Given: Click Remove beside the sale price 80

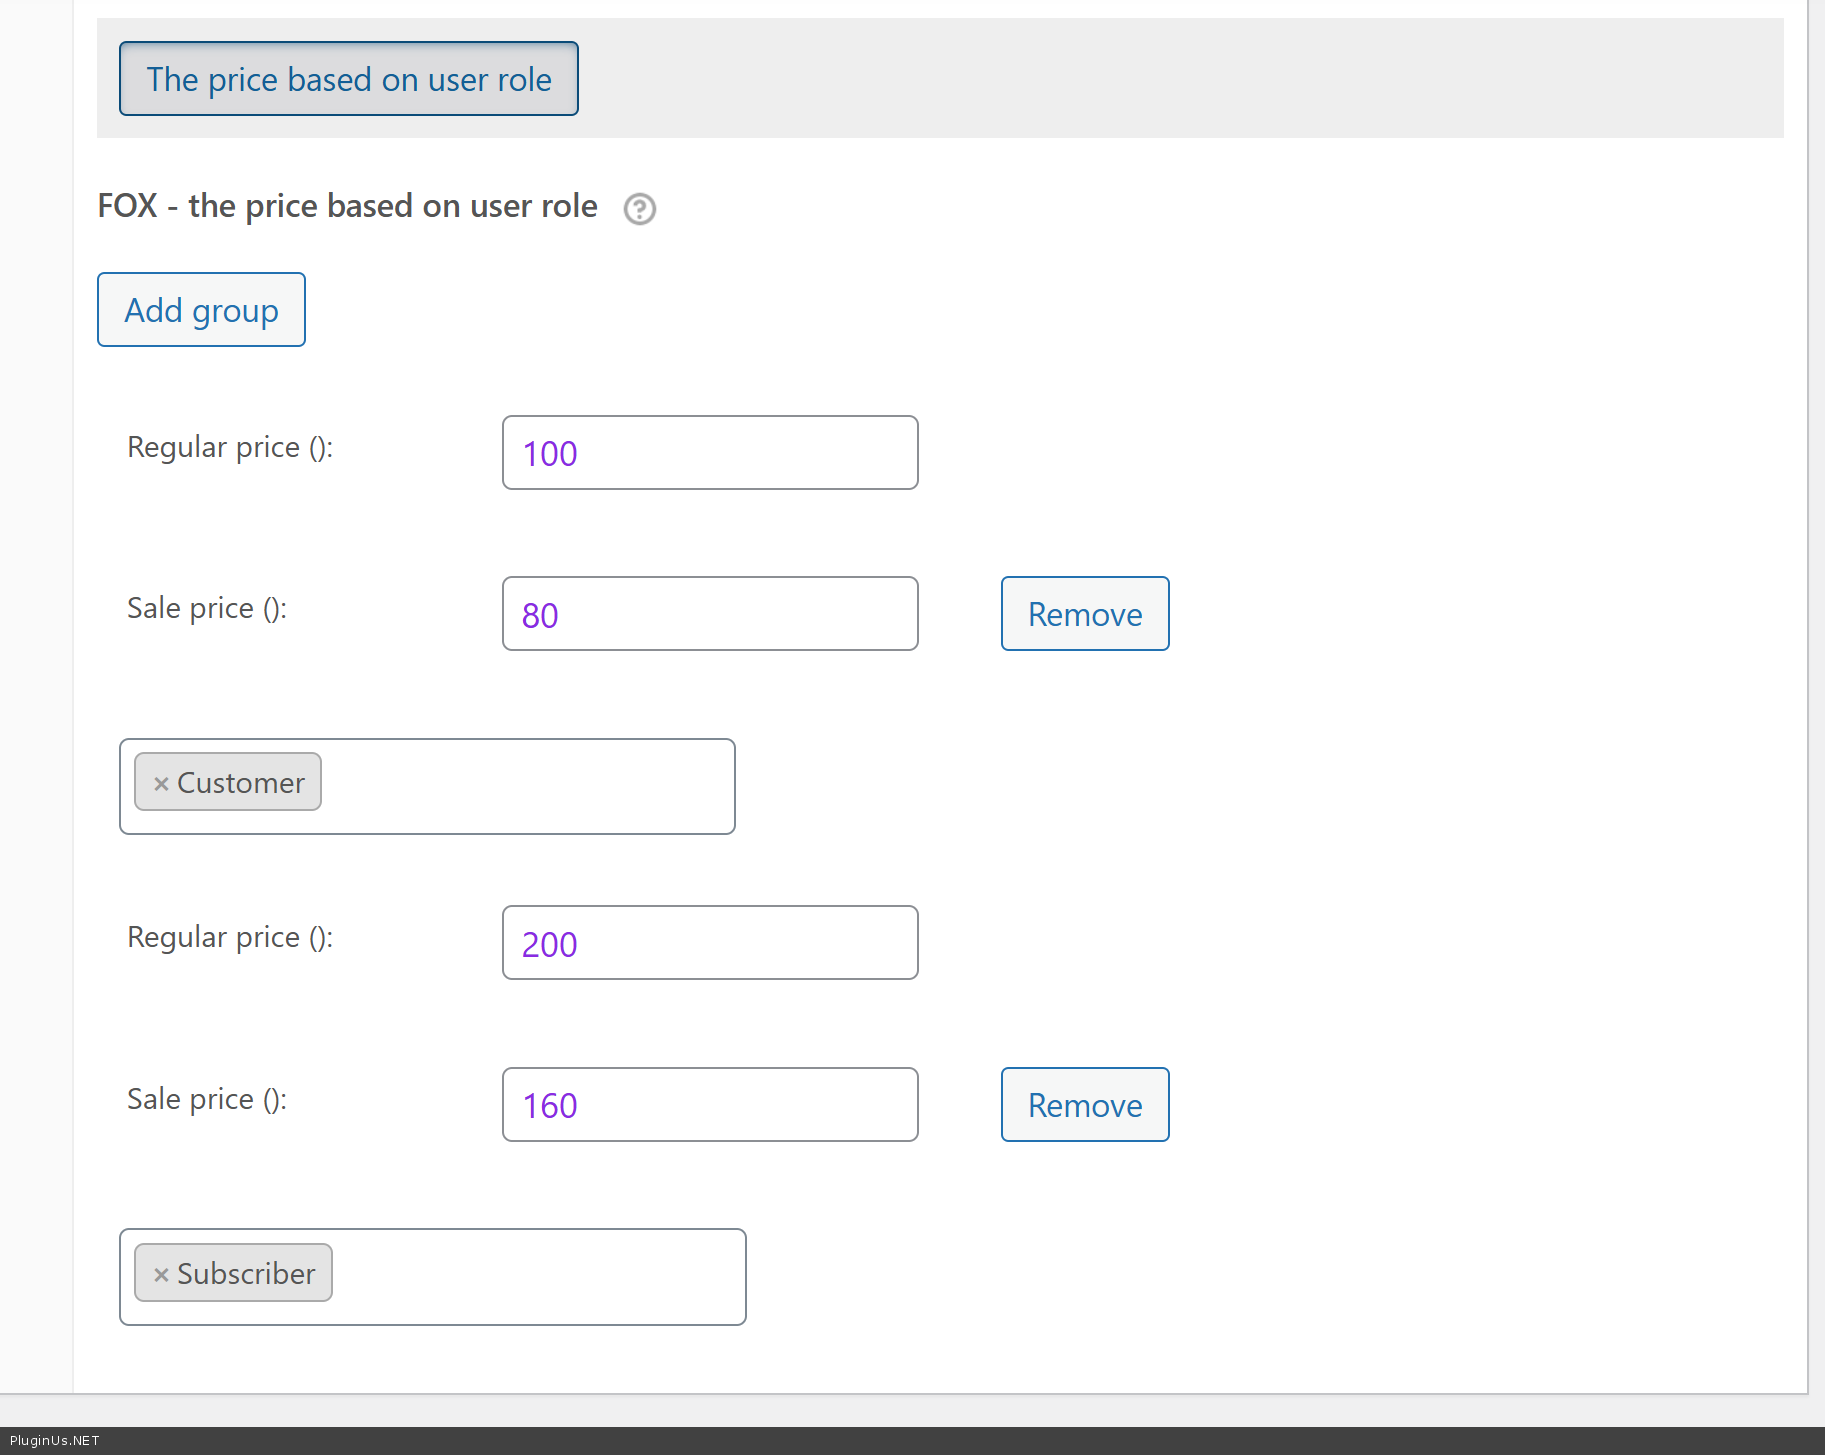Looking at the screenshot, I should pos(1084,614).
